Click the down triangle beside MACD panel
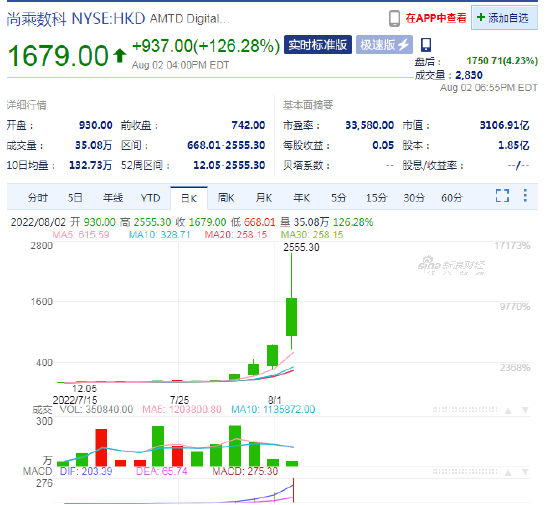The height and width of the screenshot is (505, 550). pos(525,472)
